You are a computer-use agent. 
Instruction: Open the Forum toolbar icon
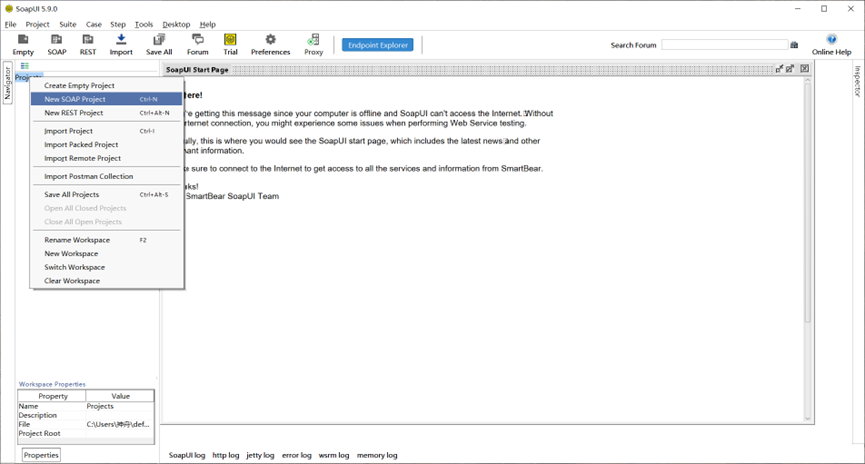pyautogui.click(x=197, y=40)
